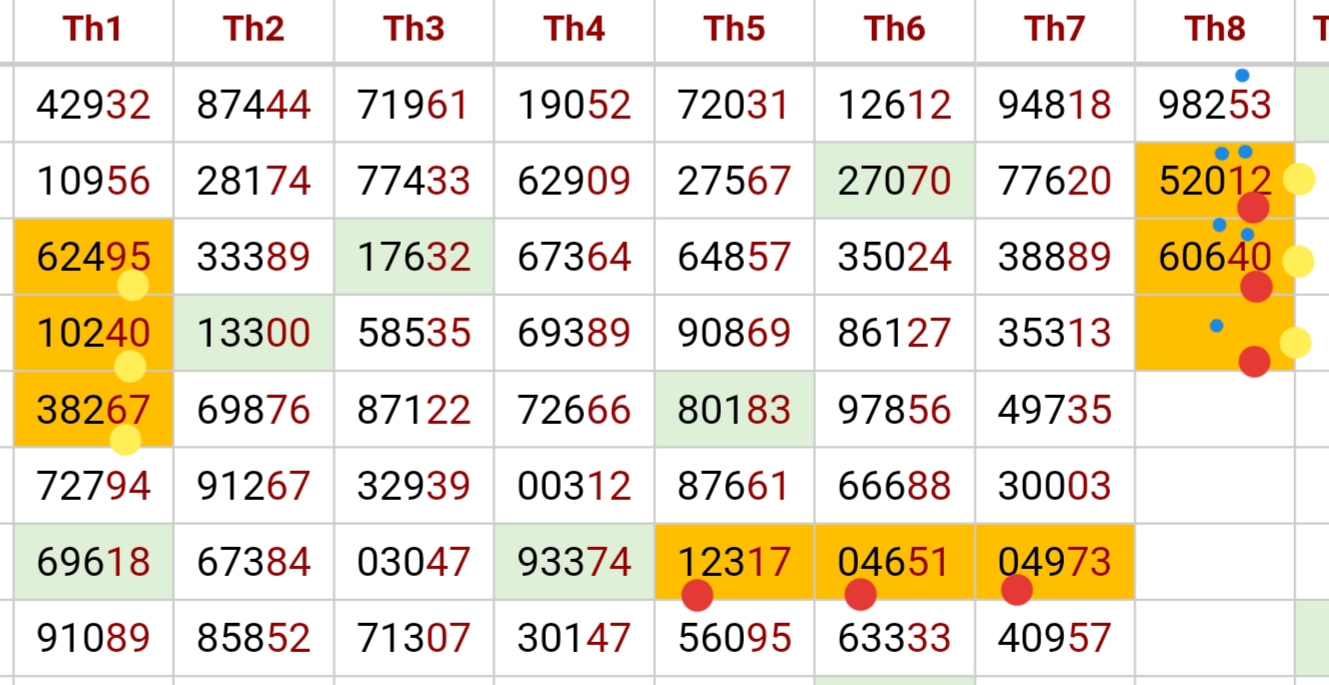The image size is (1329, 685).
Task: Select green cell 80183
Action: [x=734, y=409]
